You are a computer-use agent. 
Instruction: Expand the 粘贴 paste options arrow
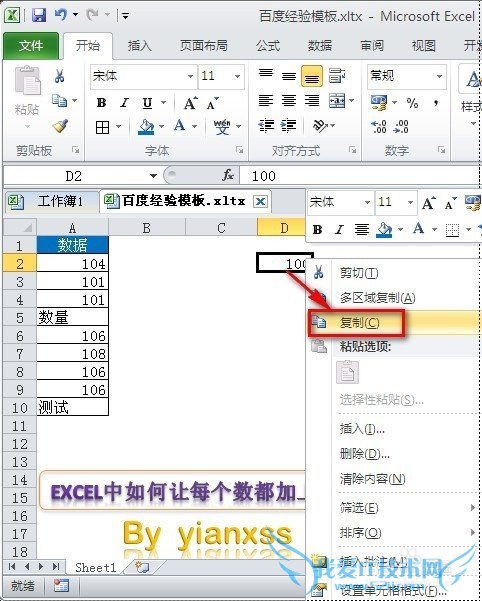point(27,126)
